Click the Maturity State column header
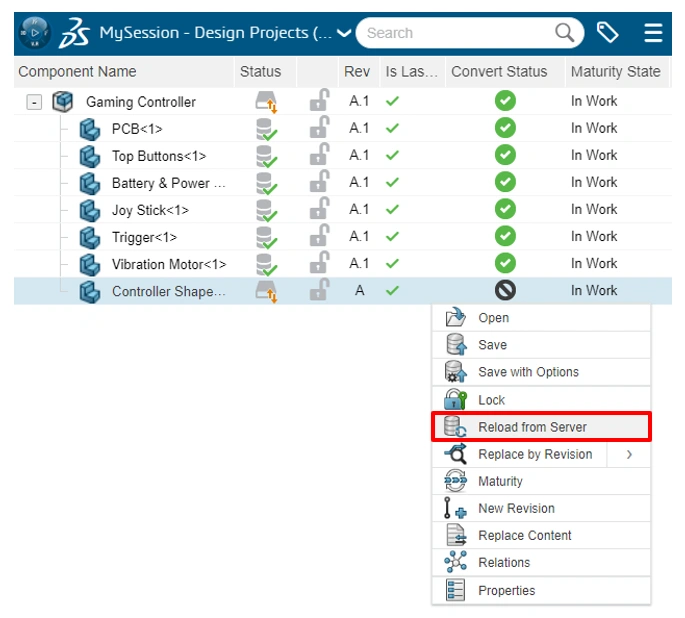 pos(616,72)
